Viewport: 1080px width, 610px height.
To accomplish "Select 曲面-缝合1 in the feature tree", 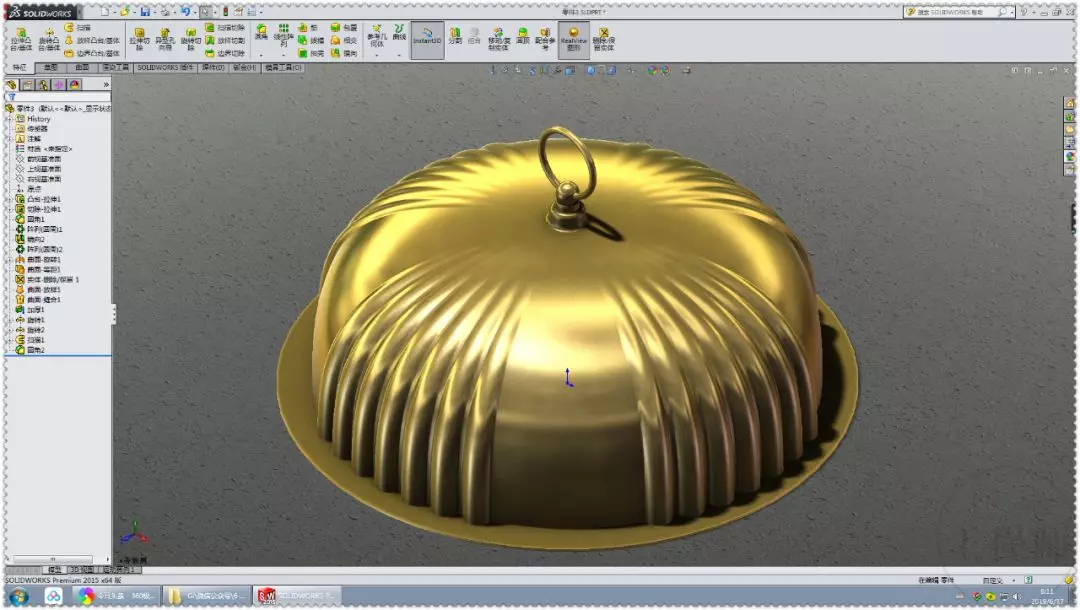I will tap(38, 300).
